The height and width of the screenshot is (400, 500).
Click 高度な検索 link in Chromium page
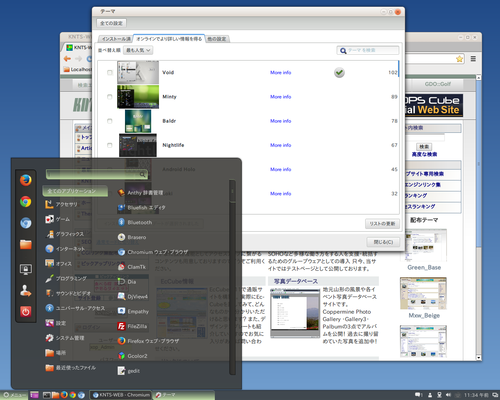424,154
